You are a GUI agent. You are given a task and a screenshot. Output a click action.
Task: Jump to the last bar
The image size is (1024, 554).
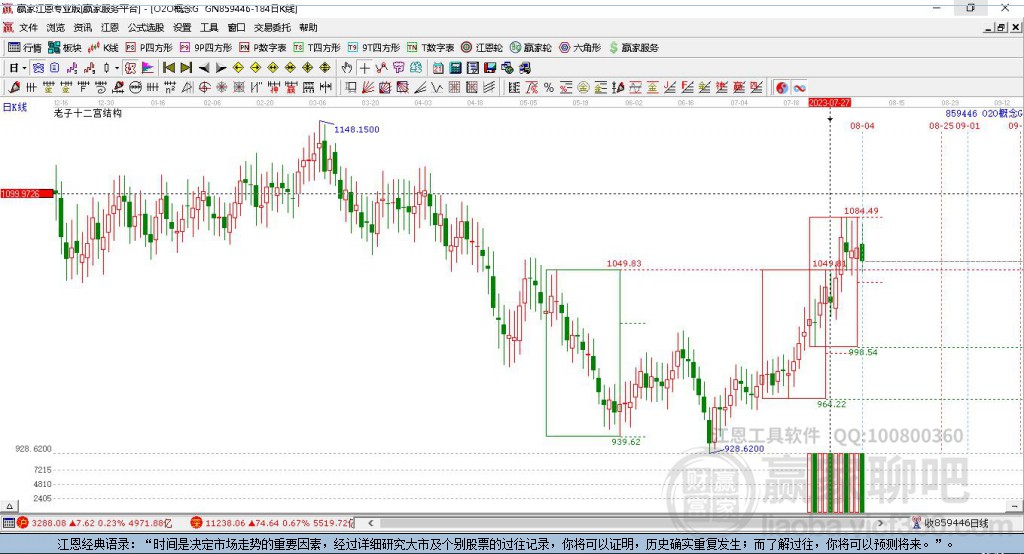[186, 68]
